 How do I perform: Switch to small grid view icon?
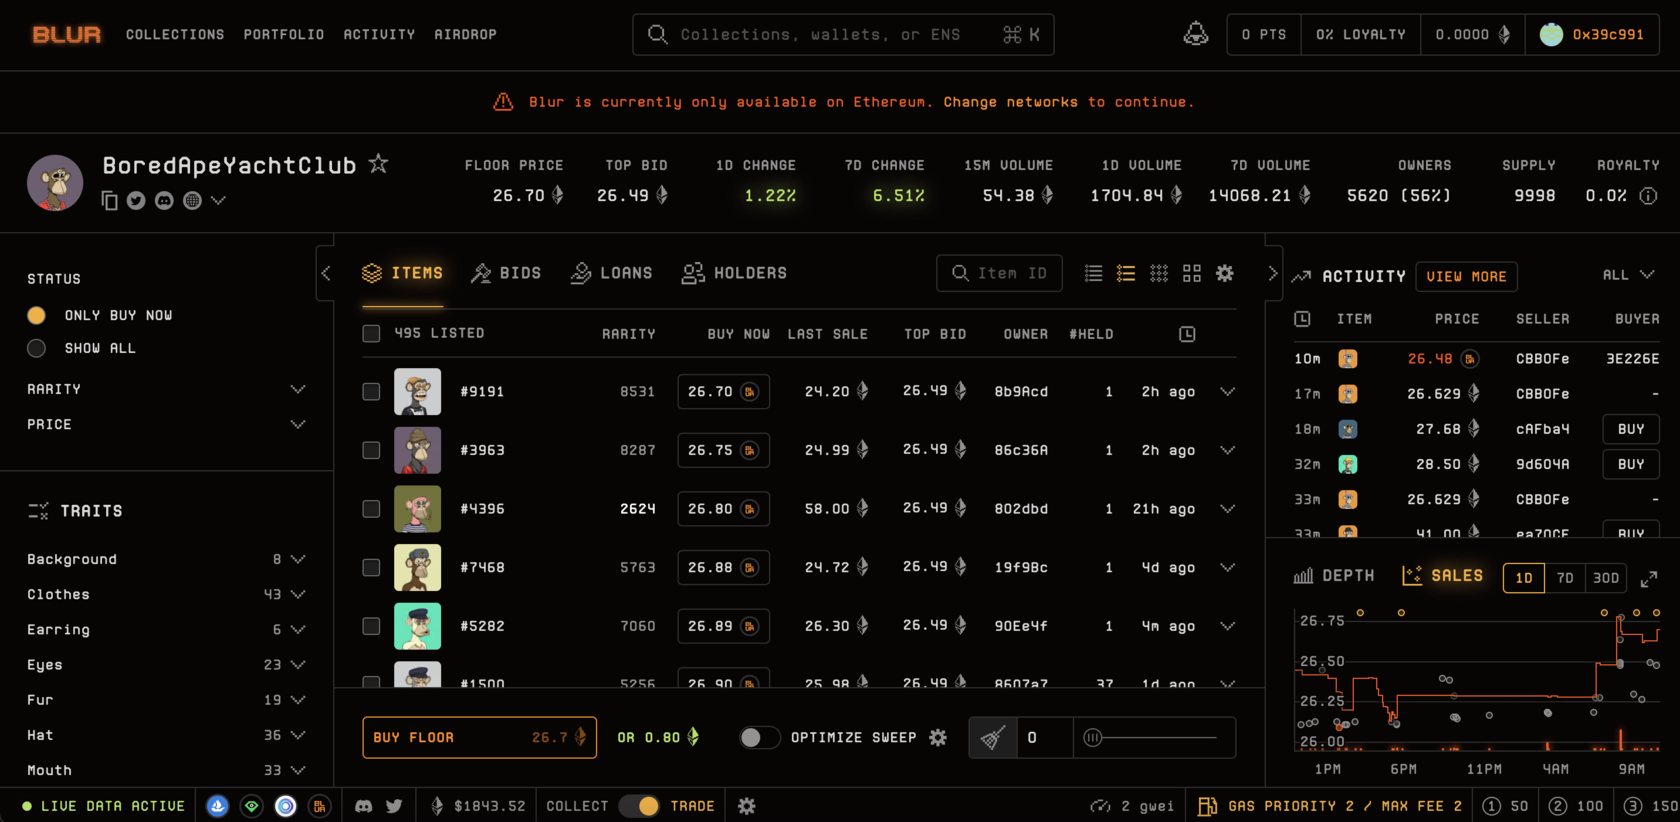[x=1159, y=273]
